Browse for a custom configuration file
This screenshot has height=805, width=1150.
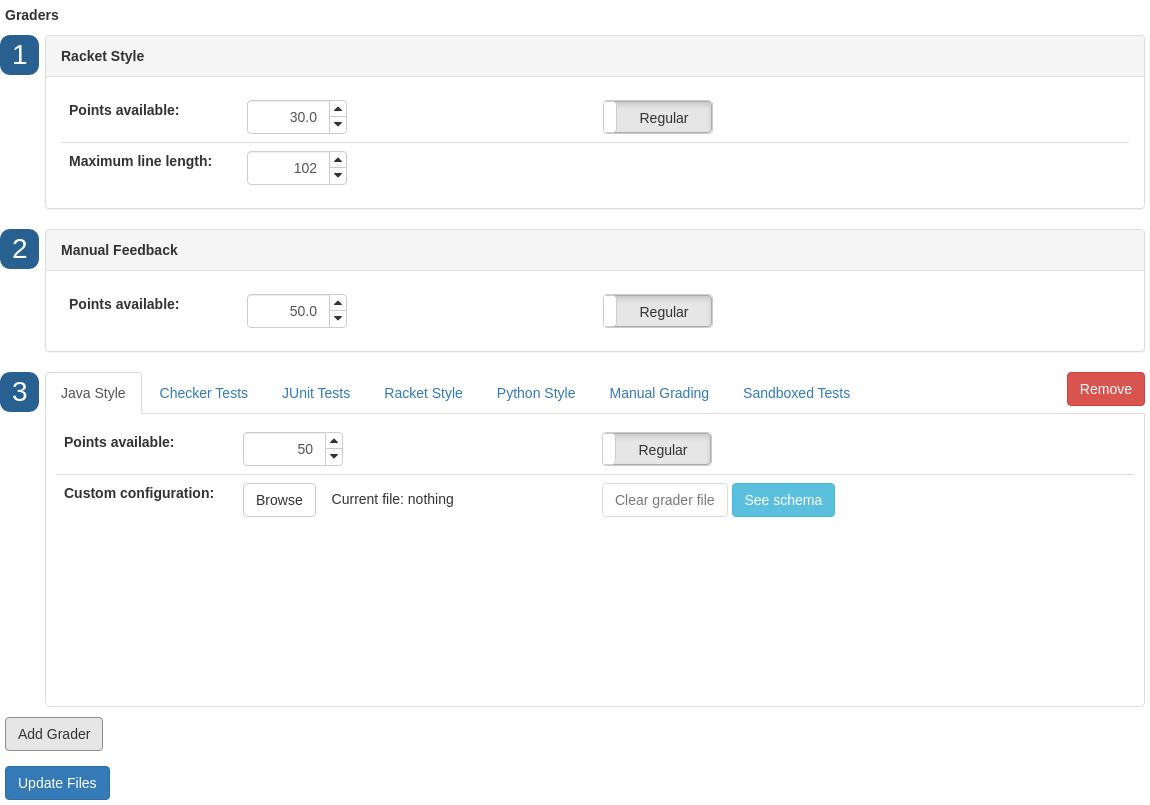[279, 500]
